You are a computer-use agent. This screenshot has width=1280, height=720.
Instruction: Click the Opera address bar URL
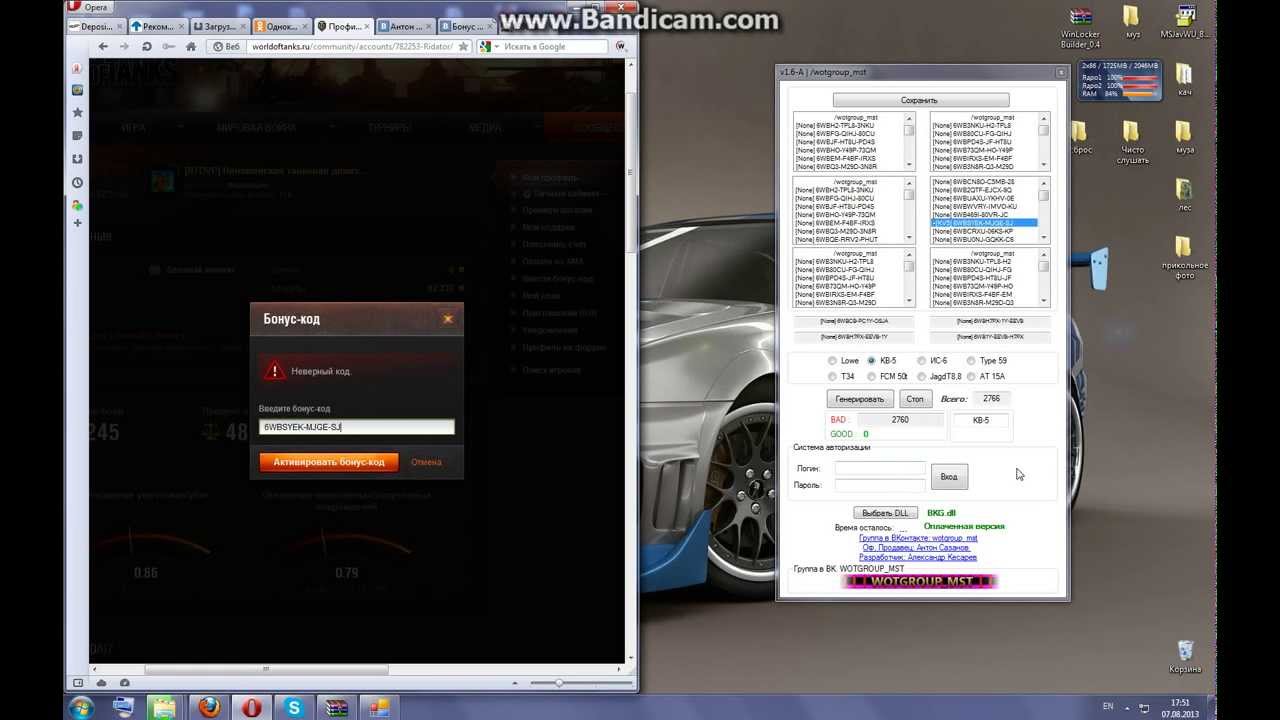(x=352, y=47)
